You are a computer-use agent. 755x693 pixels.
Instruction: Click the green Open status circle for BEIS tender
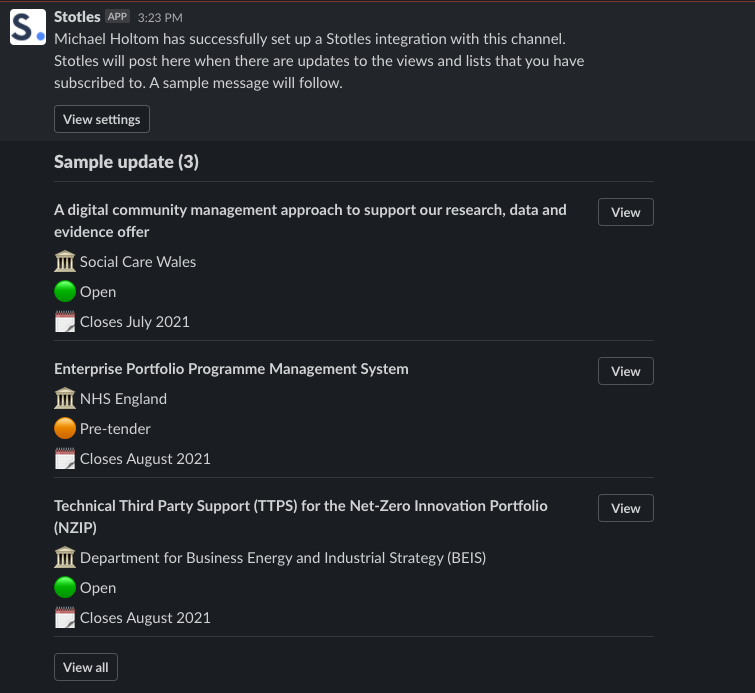[65, 588]
